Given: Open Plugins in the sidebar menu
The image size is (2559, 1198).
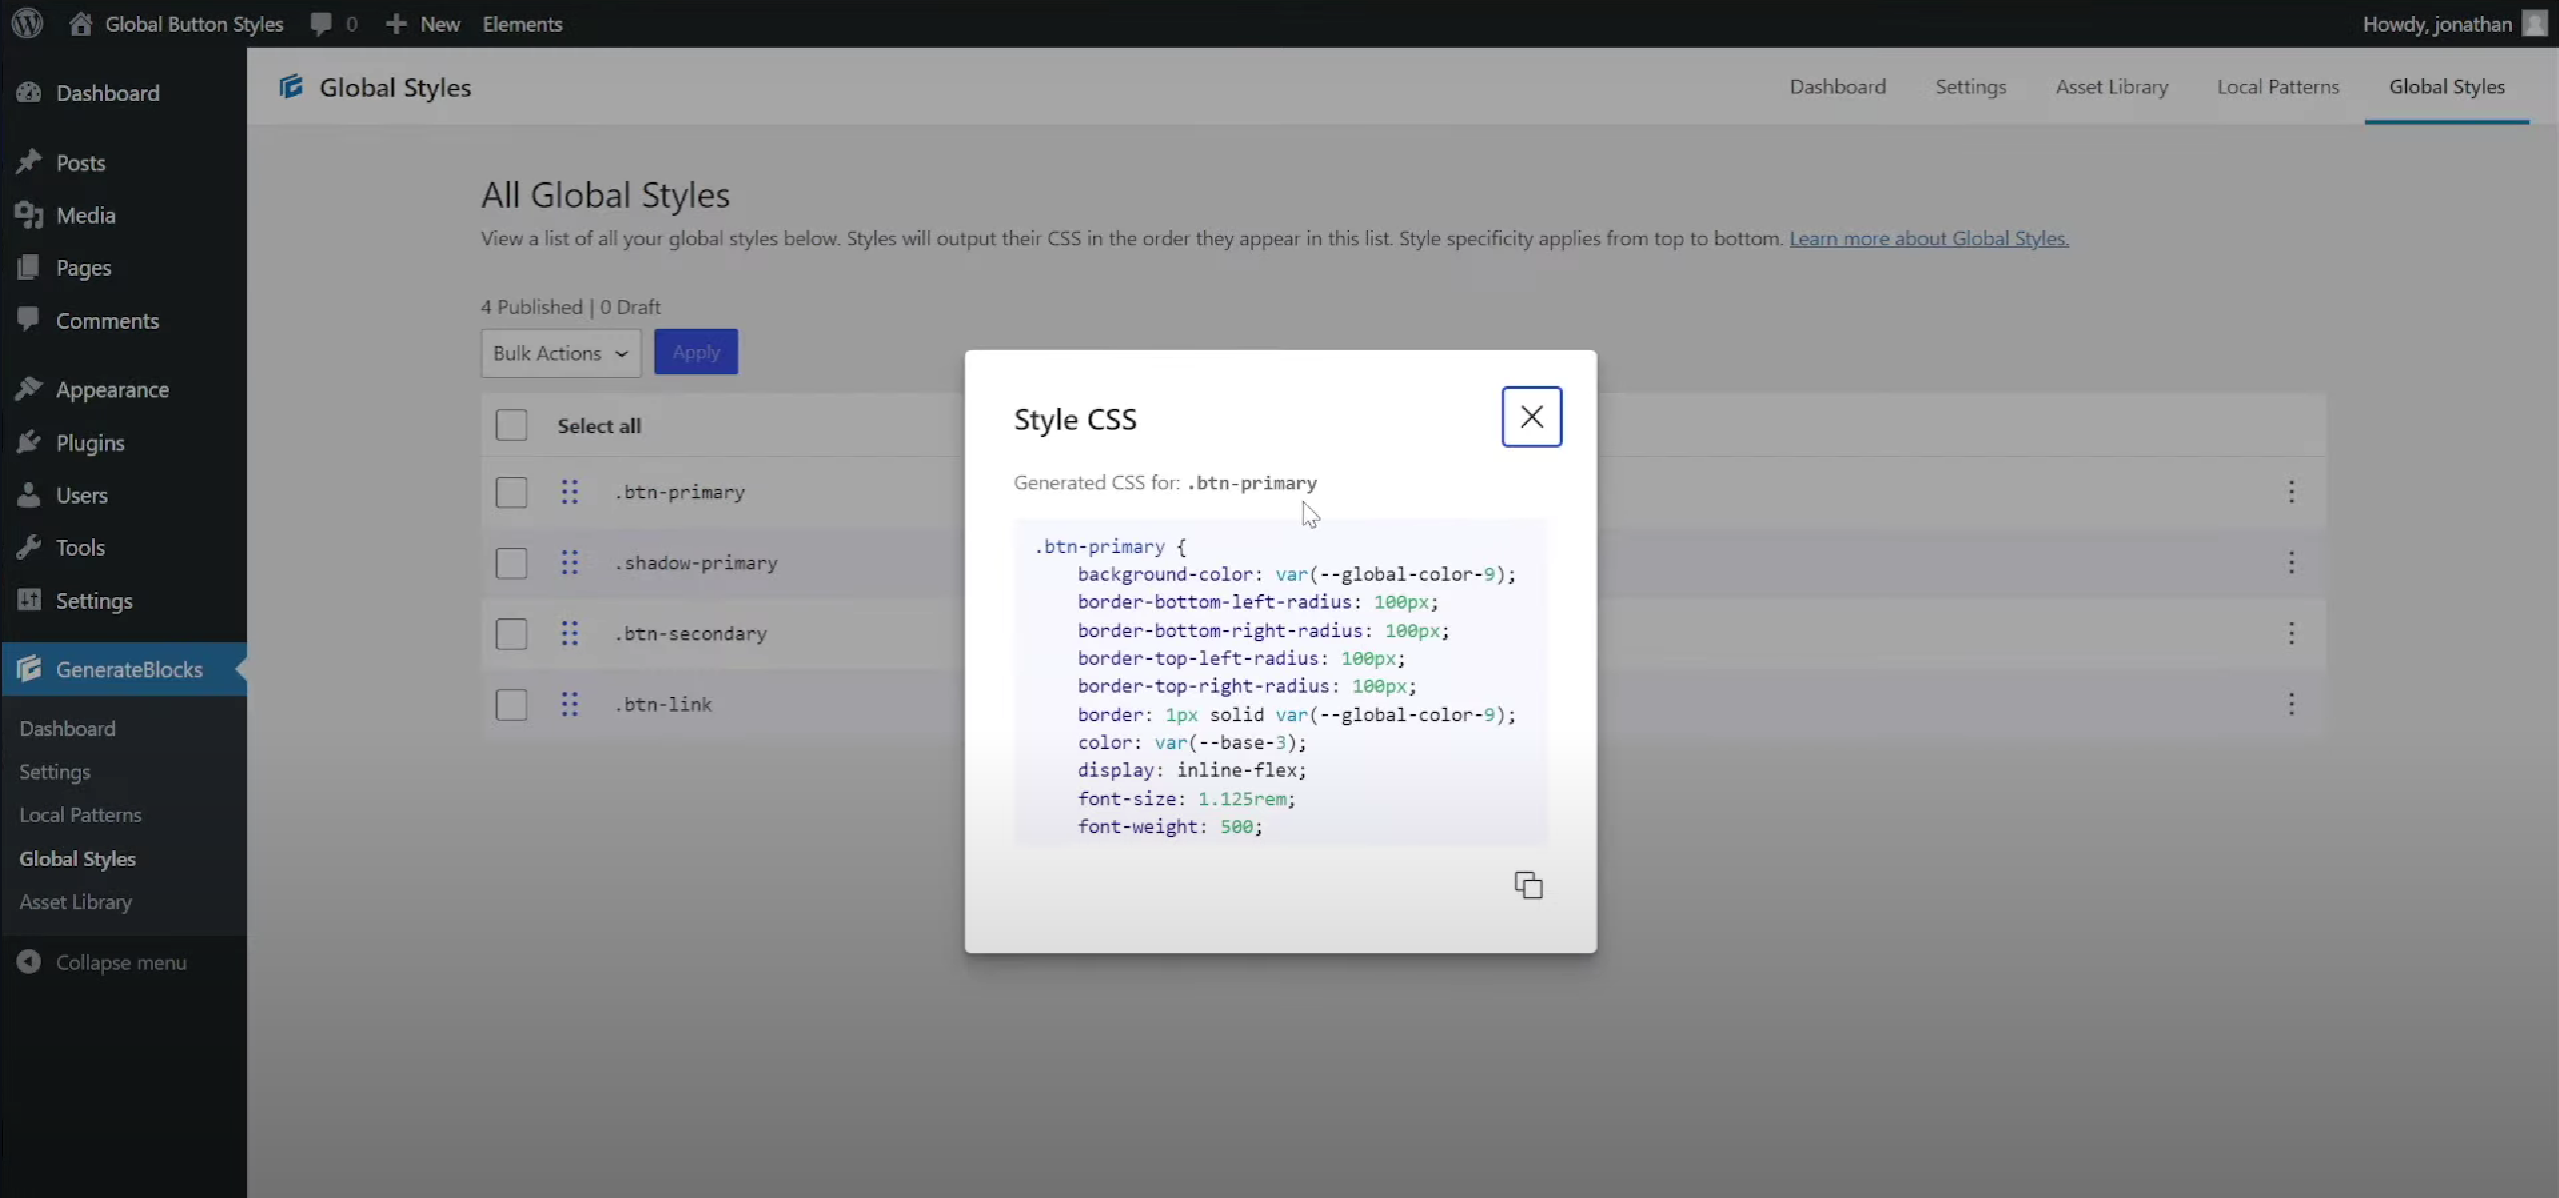Looking at the screenshot, I should tap(90, 443).
